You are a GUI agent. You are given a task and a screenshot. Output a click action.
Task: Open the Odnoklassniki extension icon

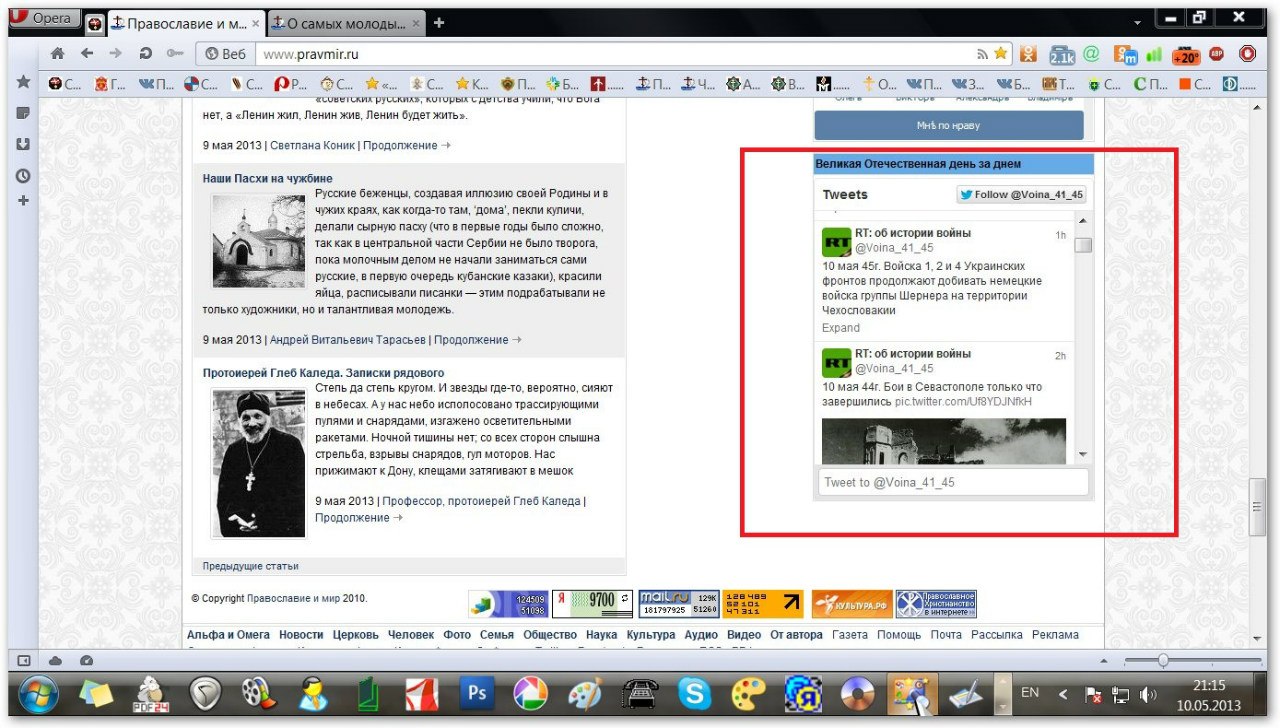(1029, 54)
